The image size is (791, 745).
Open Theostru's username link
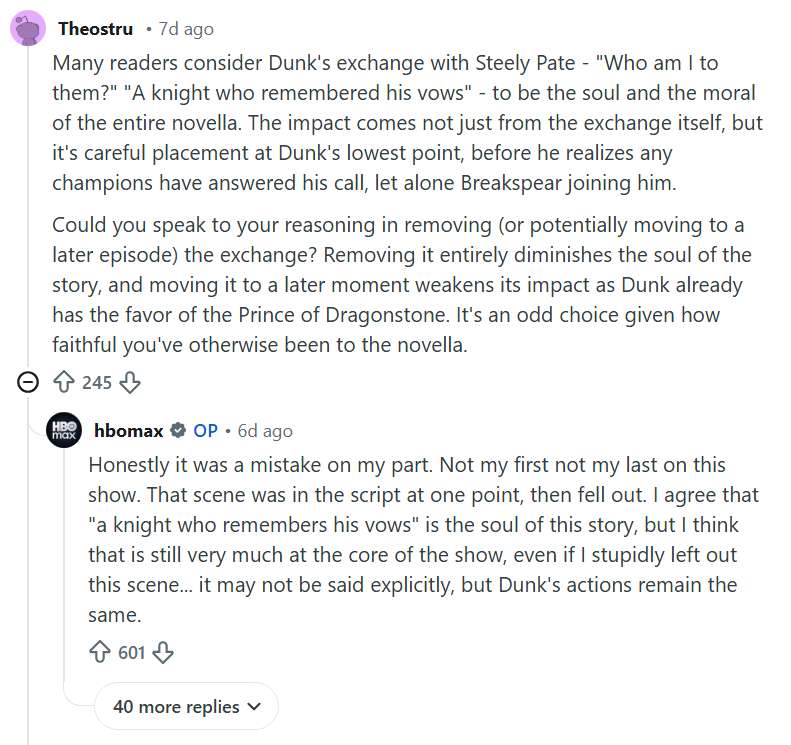pyautogui.click(x=95, y=29)
